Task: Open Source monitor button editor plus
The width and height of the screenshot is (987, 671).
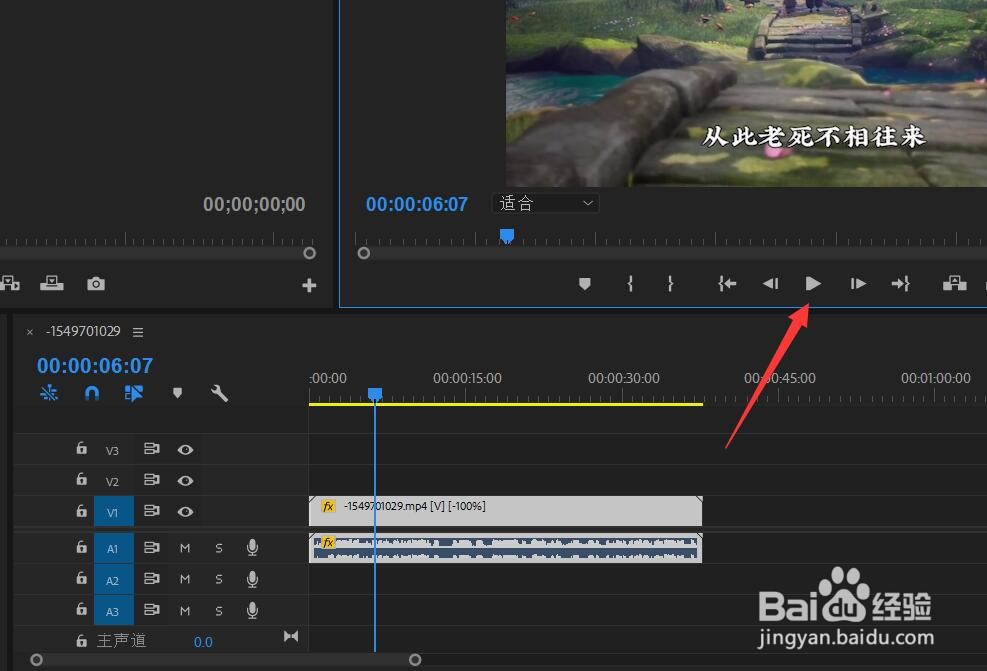Action: [x=309, y=285]
